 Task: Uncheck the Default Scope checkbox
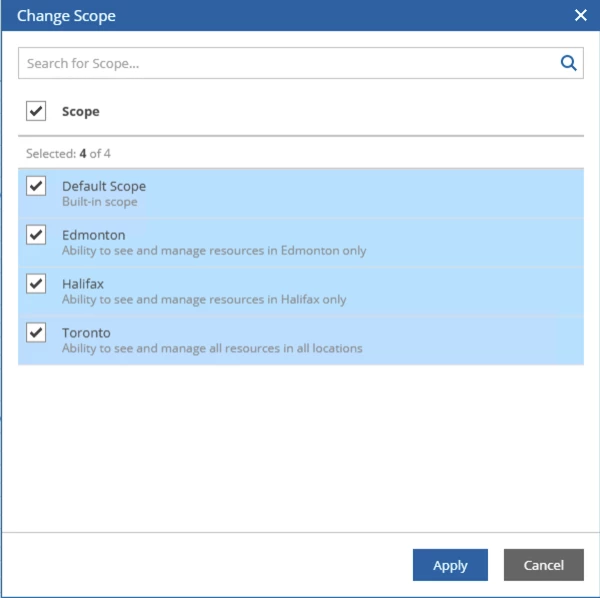(x=36, y=186)
